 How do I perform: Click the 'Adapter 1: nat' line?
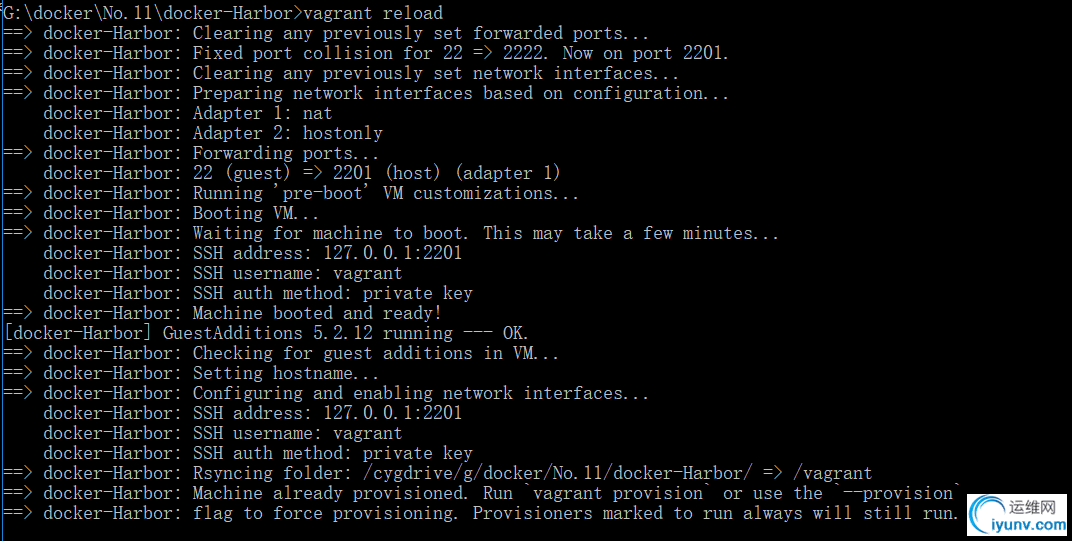187,113
